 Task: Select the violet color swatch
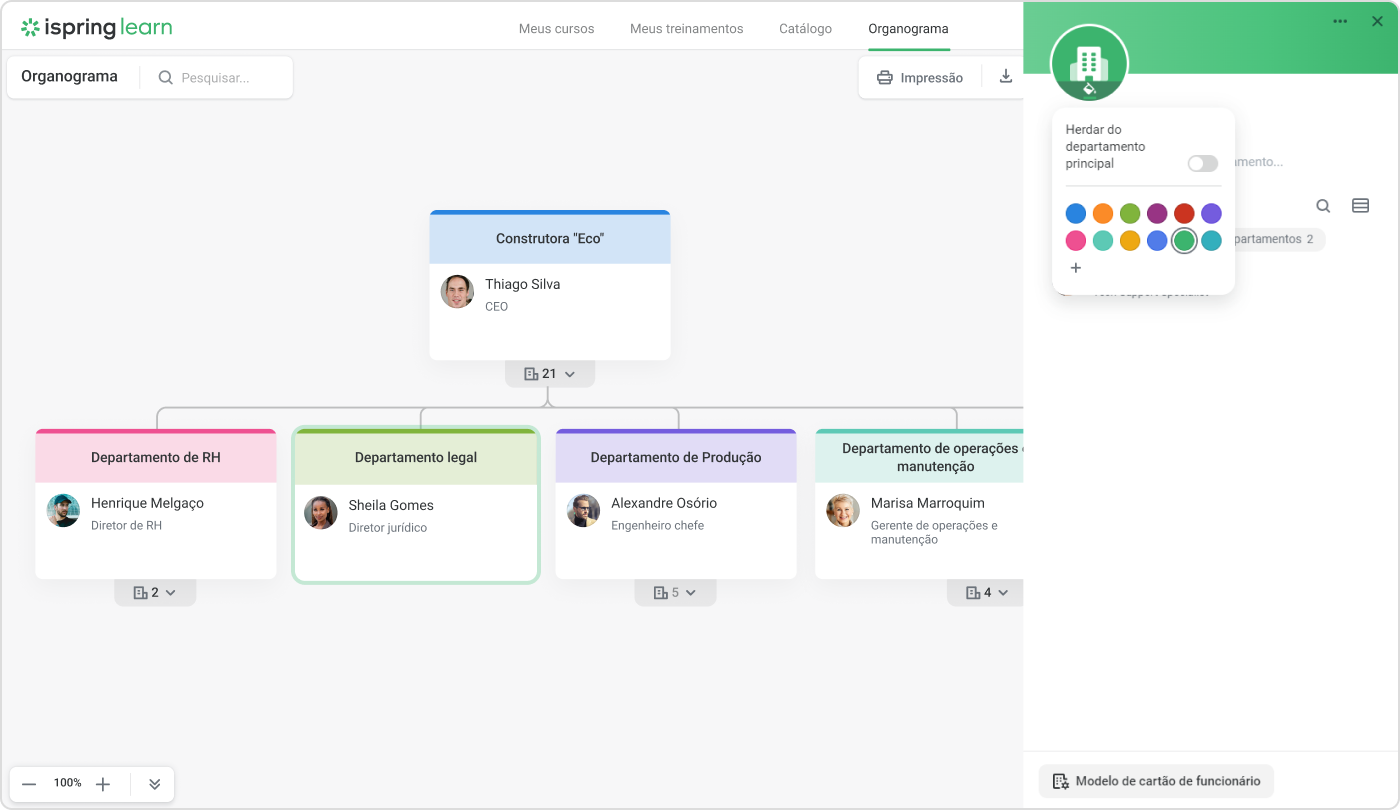coord(1211,213)
